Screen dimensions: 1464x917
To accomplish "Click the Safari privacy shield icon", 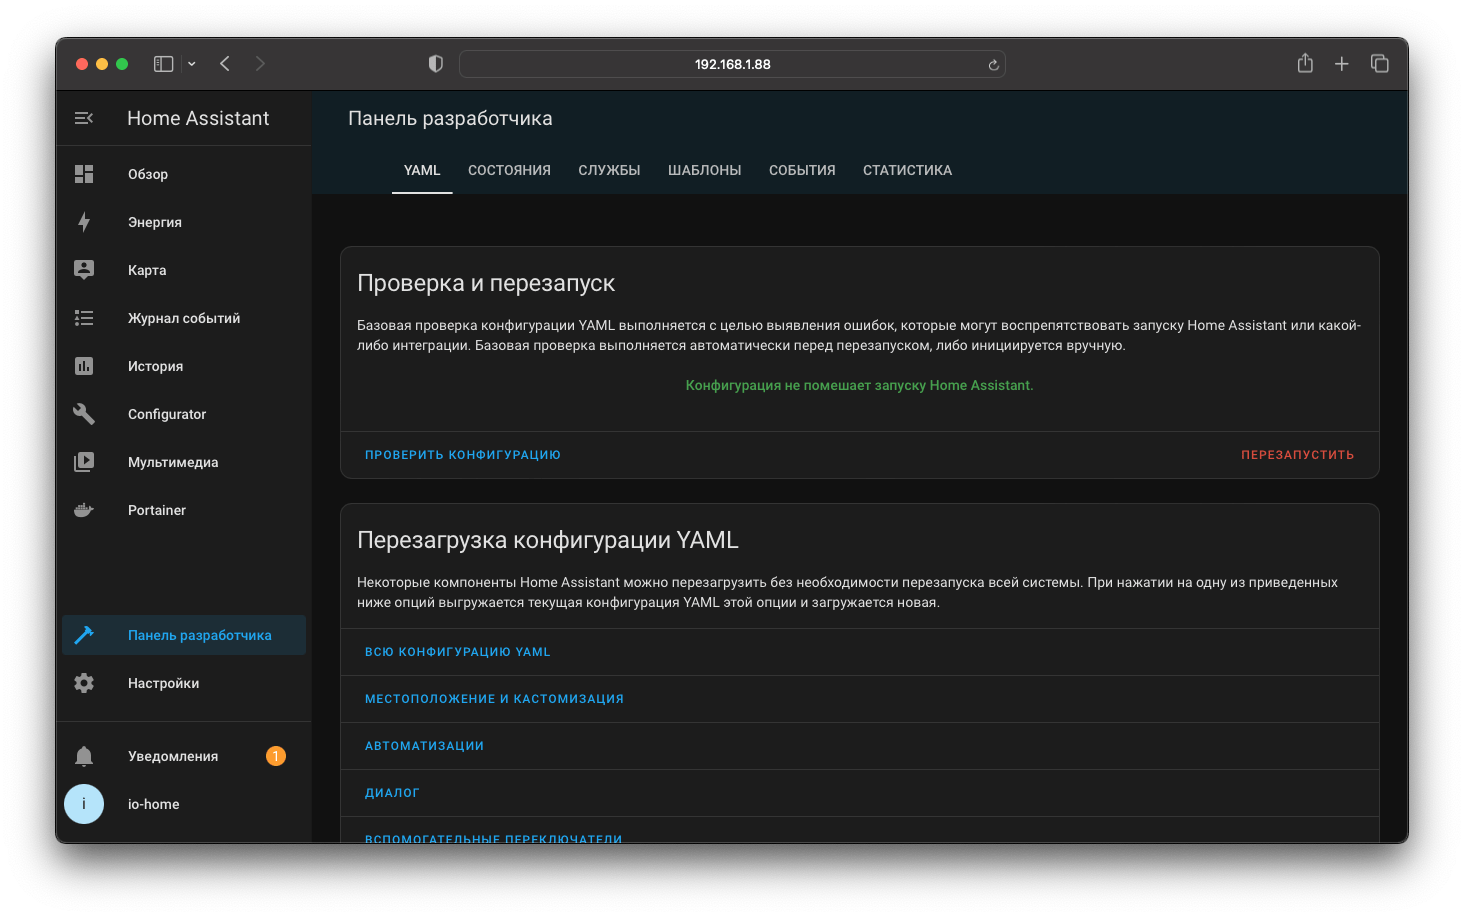I will [435, 63].
